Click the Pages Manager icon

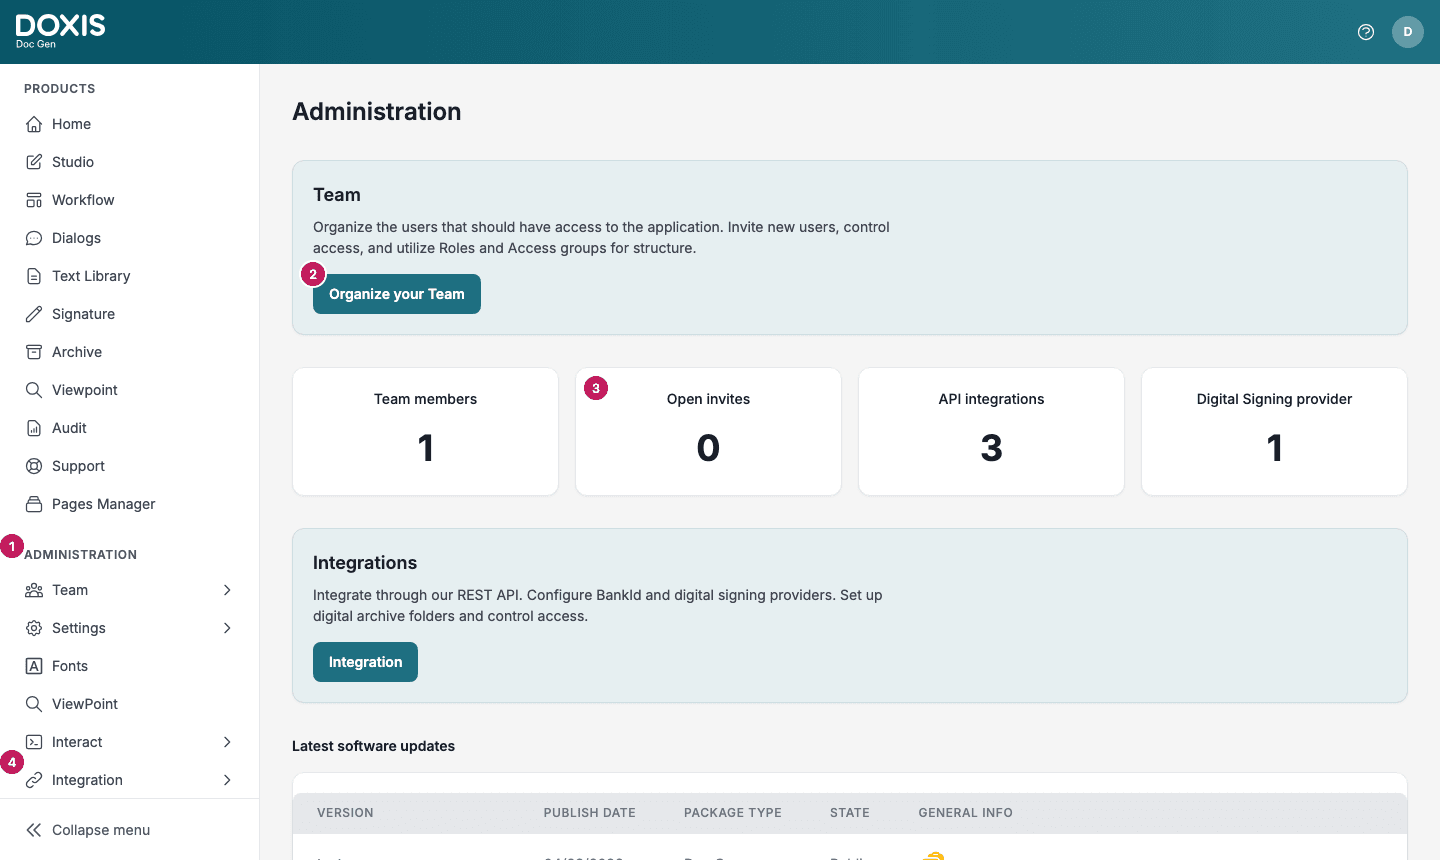(x=34, y=504)
